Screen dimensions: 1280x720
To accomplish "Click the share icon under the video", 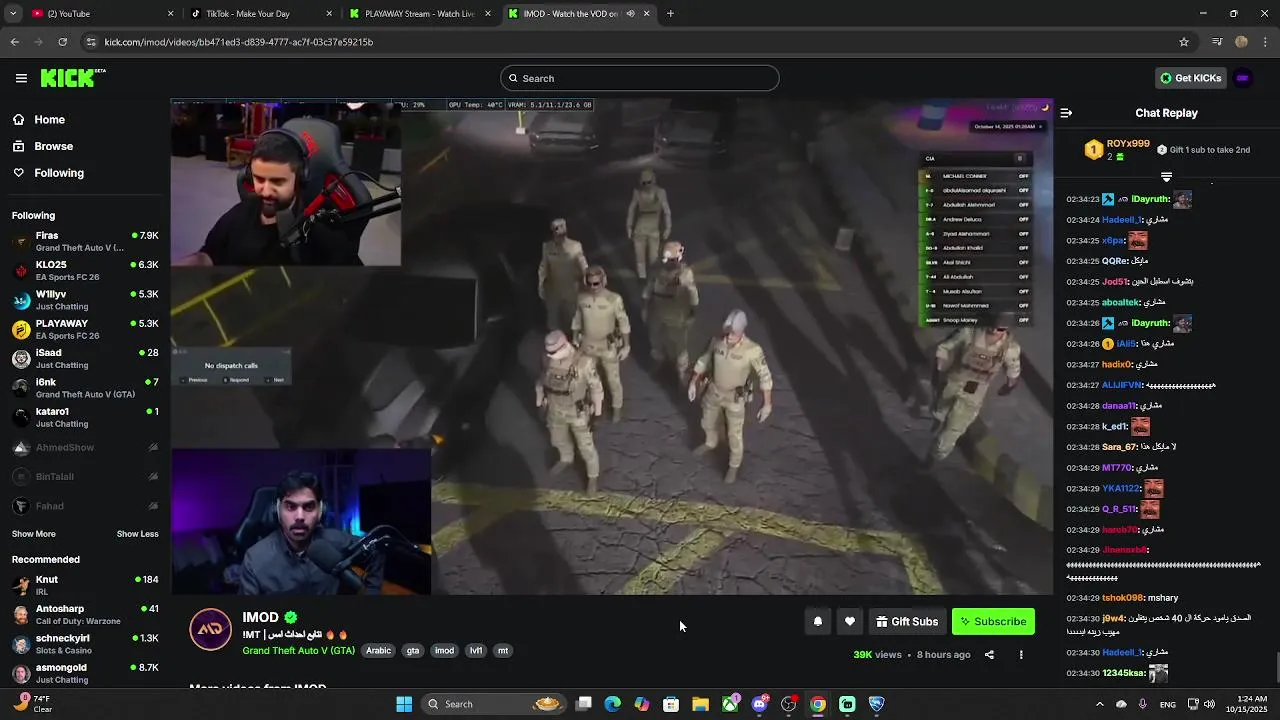I will 989,655.
